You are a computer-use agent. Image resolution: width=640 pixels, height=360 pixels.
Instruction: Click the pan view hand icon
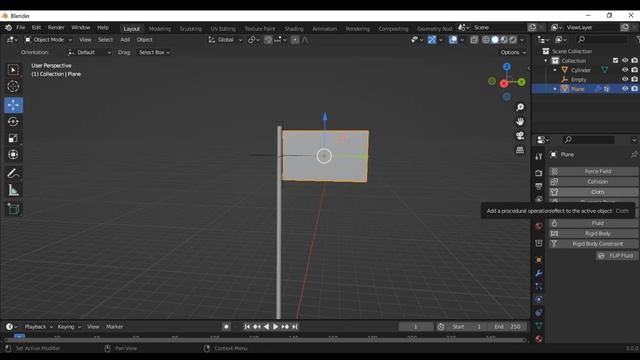(x=520, y=122)
